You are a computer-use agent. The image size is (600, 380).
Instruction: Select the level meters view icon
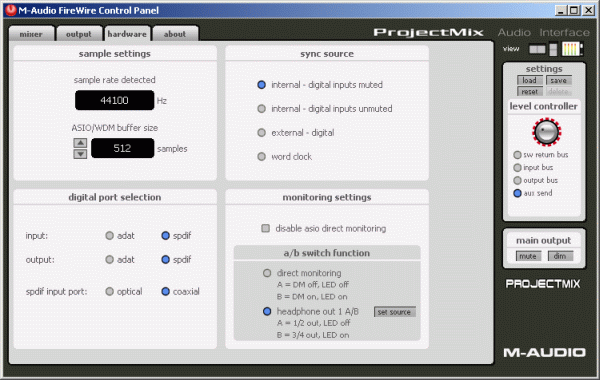[x=572, y=49]
